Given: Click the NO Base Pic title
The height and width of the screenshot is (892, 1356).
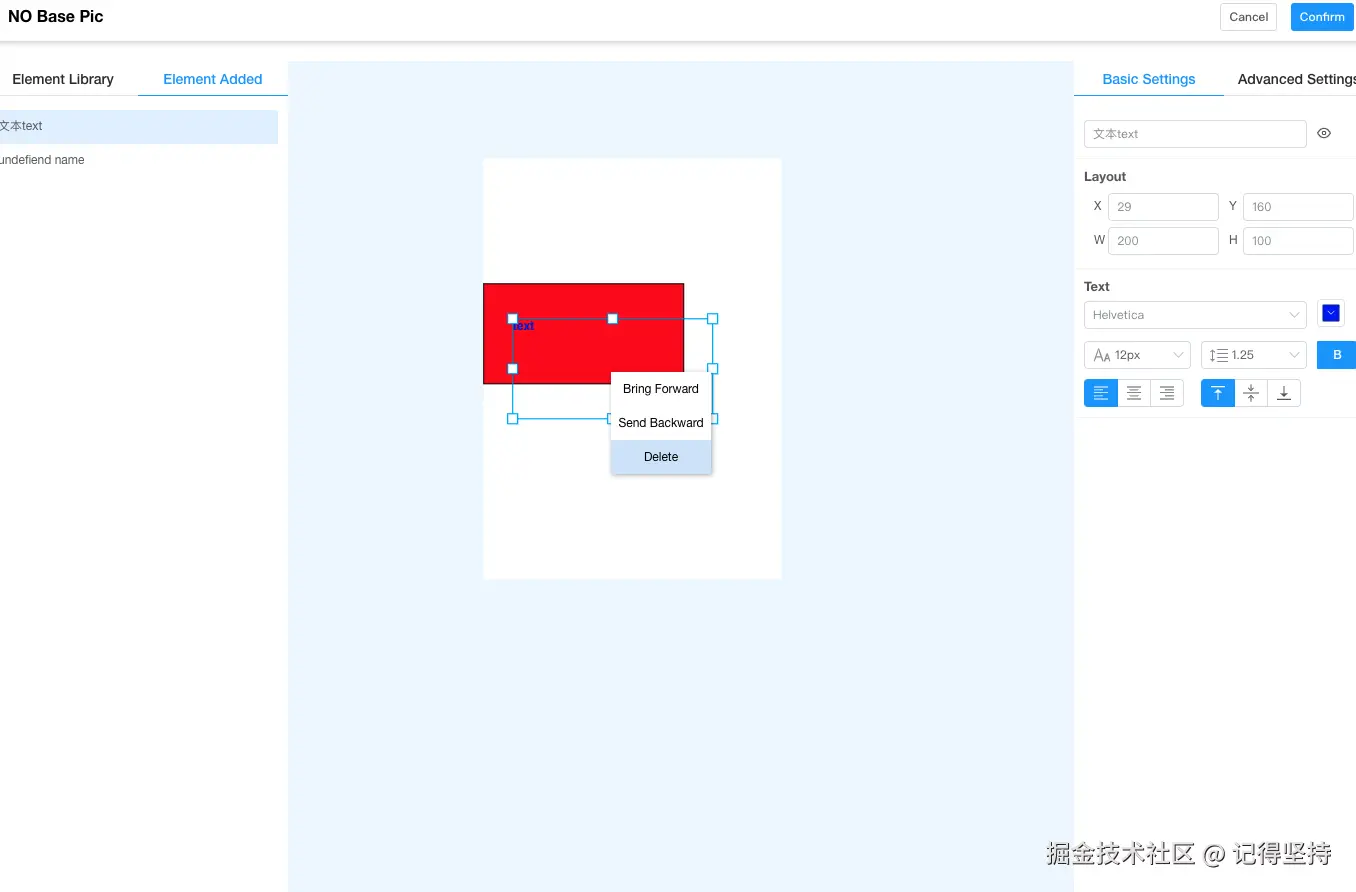Looking at the screenshot, I should click(56, 17).
